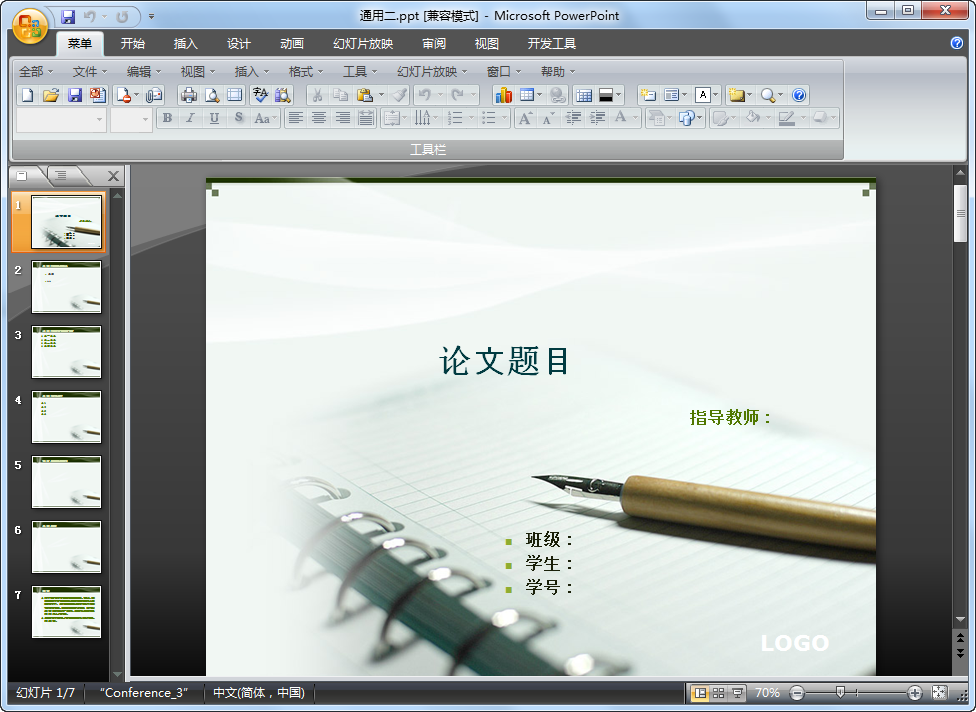Insert a chart using the toolbar icon
The width and height of the screenshot is (976, 712).
tap(503, 95)
